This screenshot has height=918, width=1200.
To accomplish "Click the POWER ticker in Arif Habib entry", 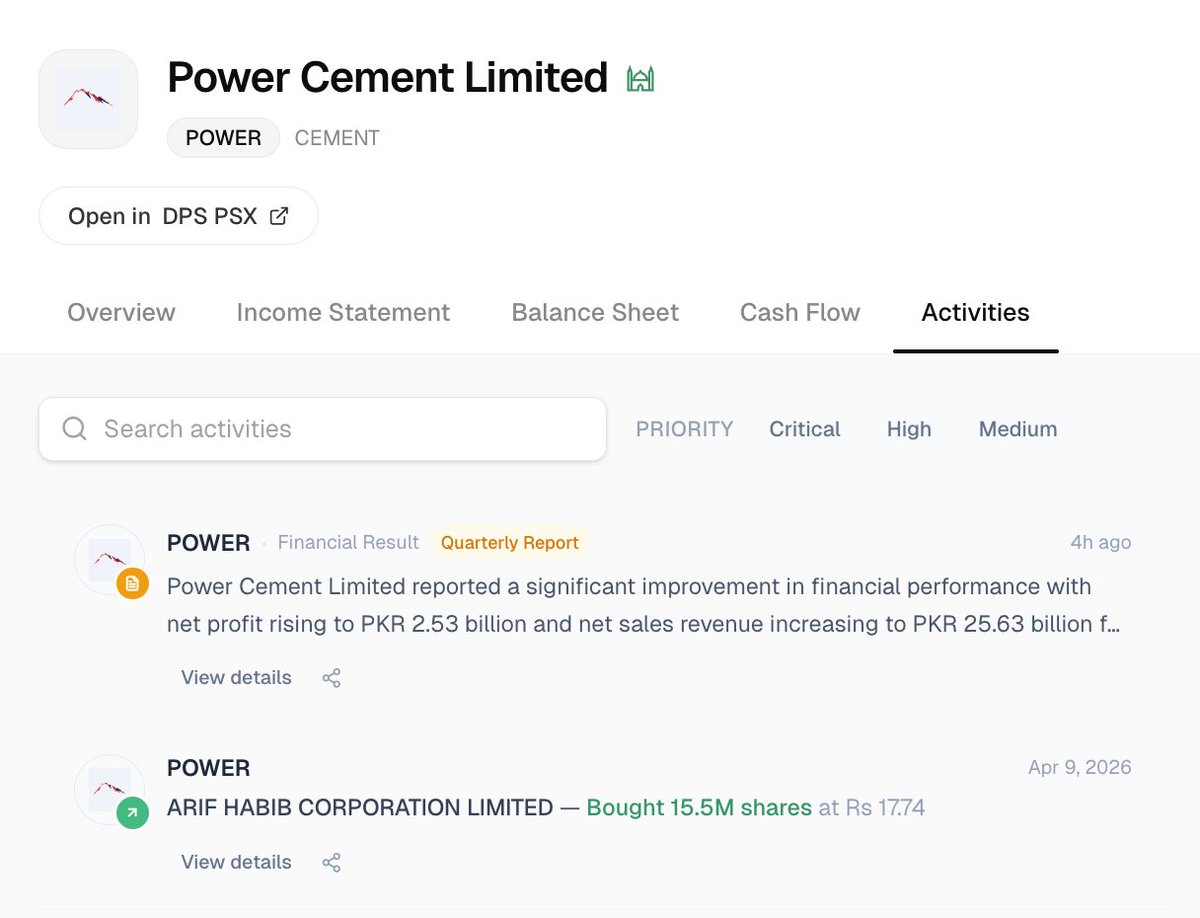I will coord(208,768).
